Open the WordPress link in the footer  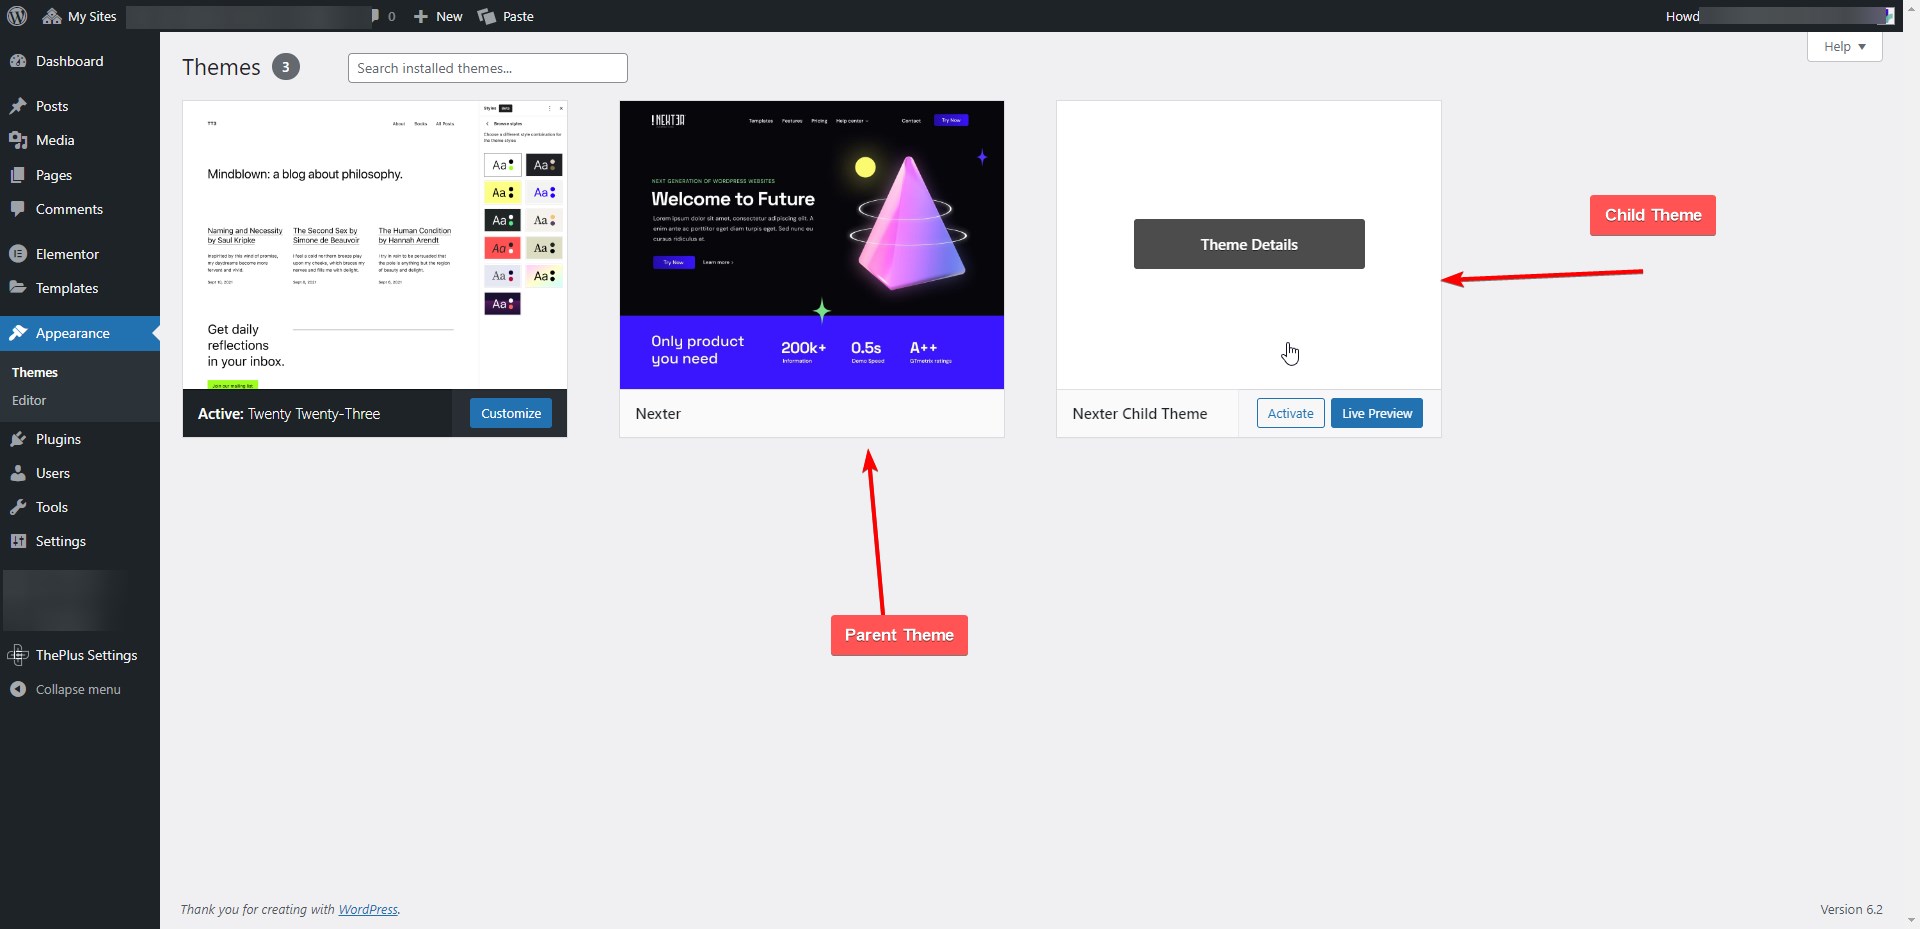tap(368, 909)
